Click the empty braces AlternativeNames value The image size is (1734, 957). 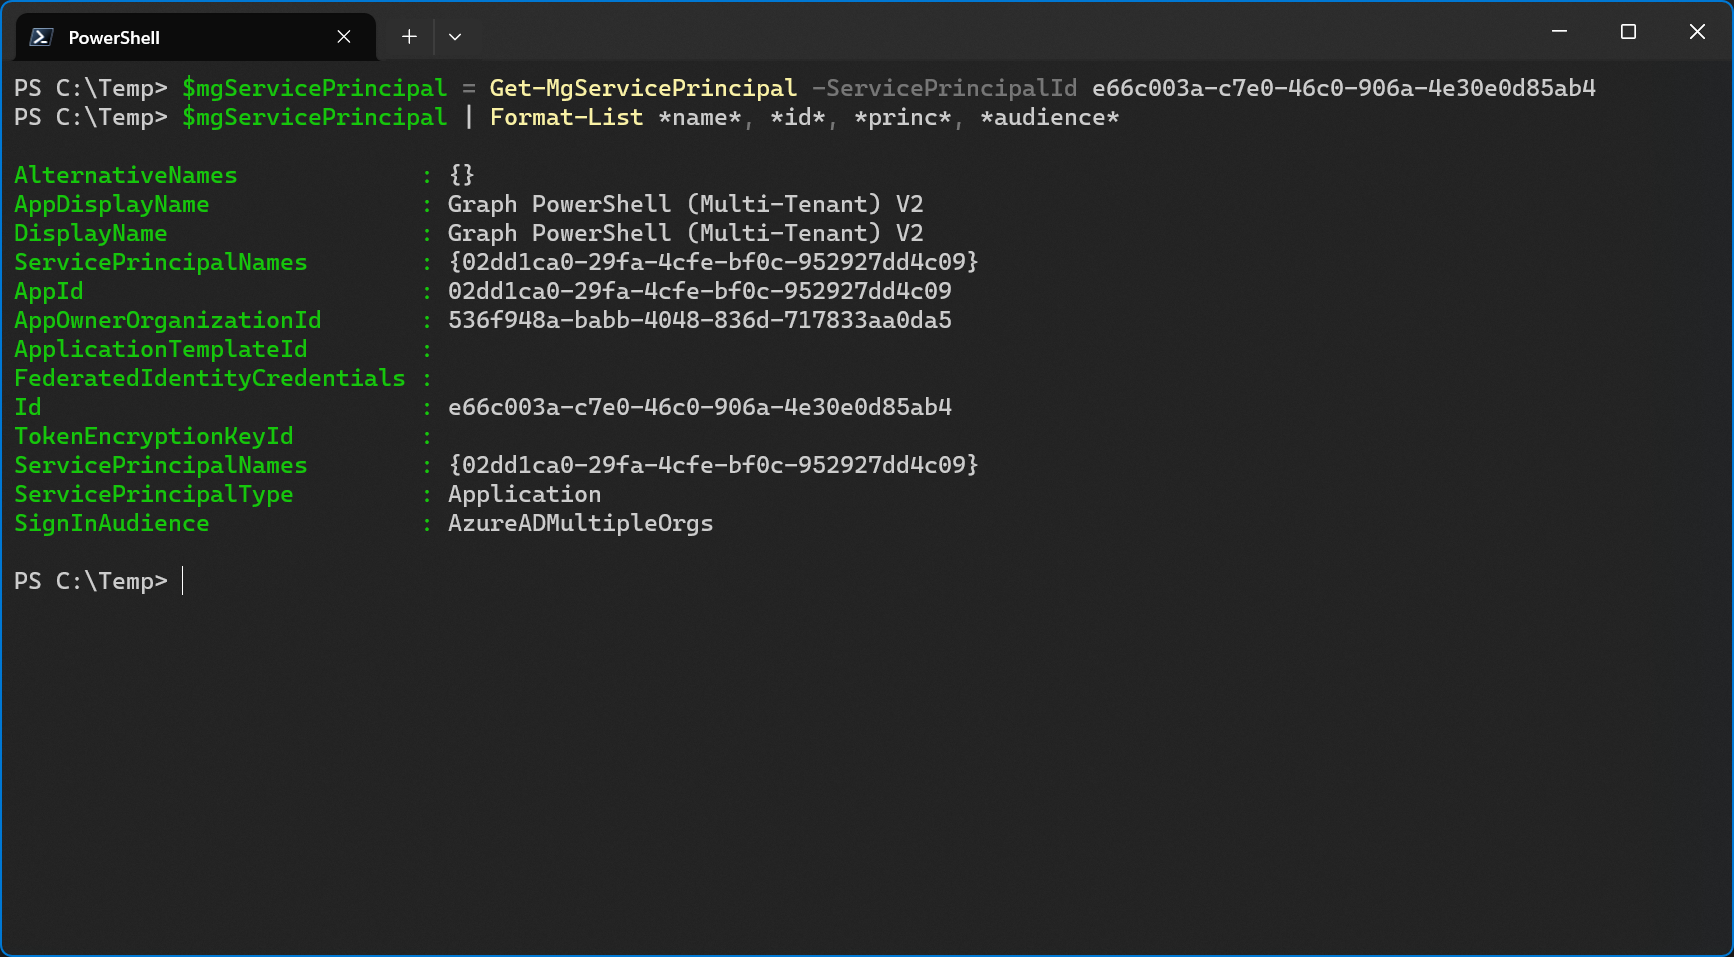tap(461, 175)
